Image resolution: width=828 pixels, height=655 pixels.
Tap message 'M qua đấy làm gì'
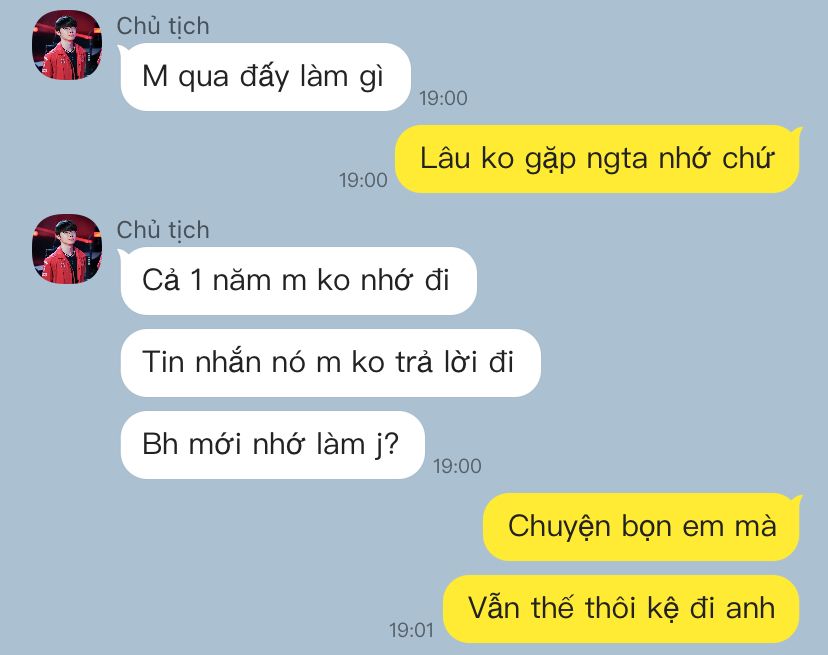(x=266, y=77)
